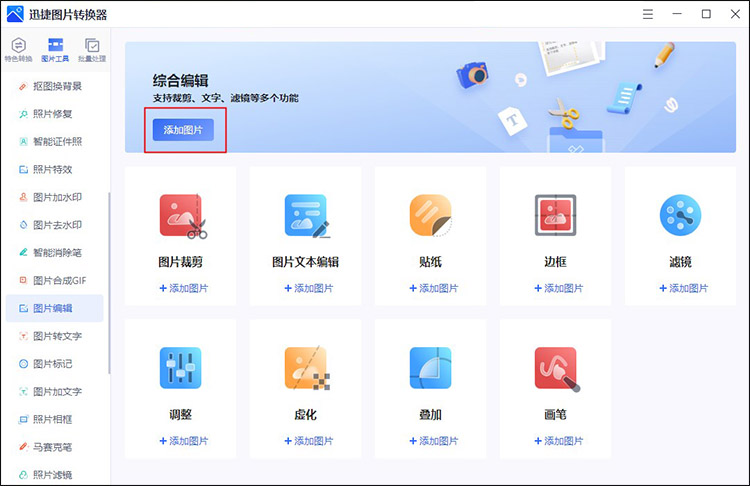Click the red 画笔 brush icon
This screenshot has height=486, width=750.
click(557, 369)
